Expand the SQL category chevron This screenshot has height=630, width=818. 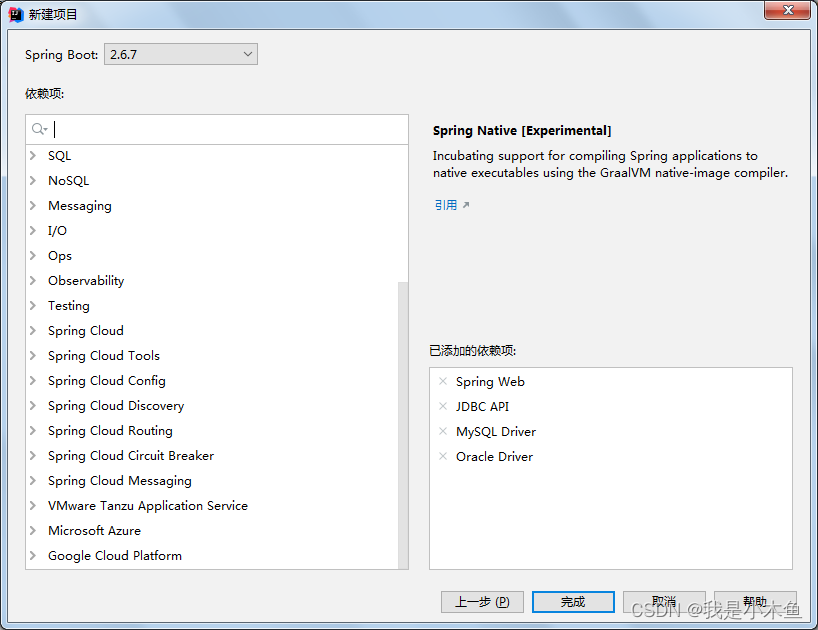(33, 155)
